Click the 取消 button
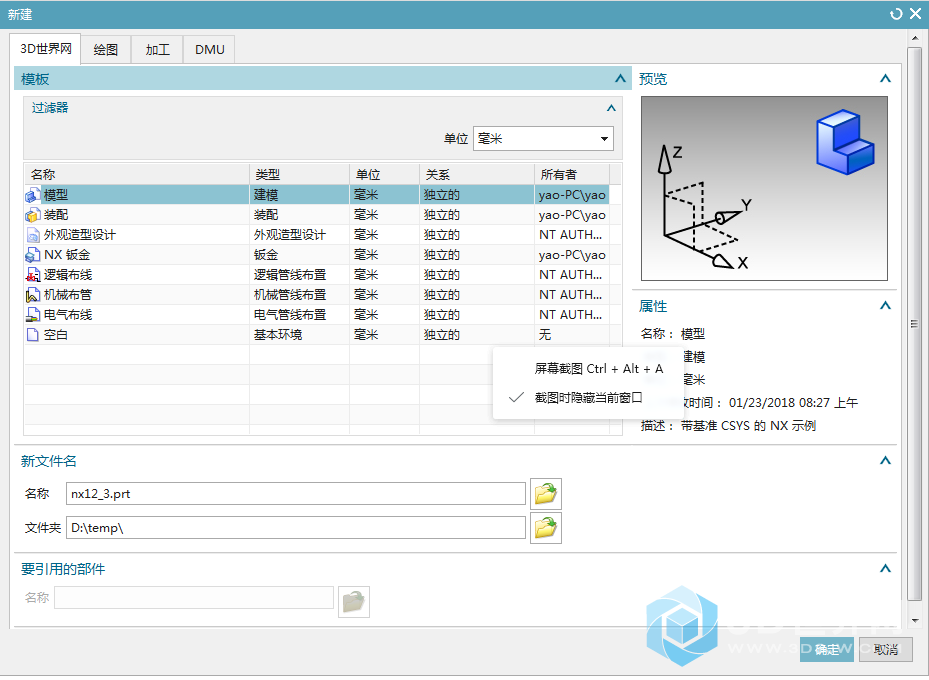 (x=886, y=650)
